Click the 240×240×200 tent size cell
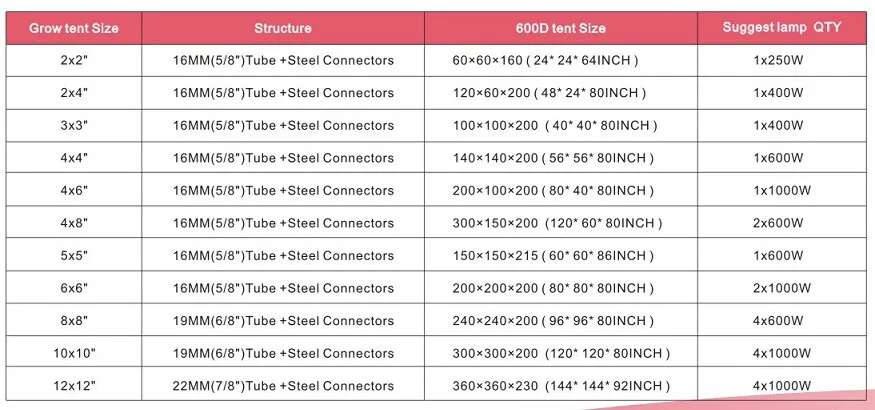 pyautogui.click(x=553, y=321)
